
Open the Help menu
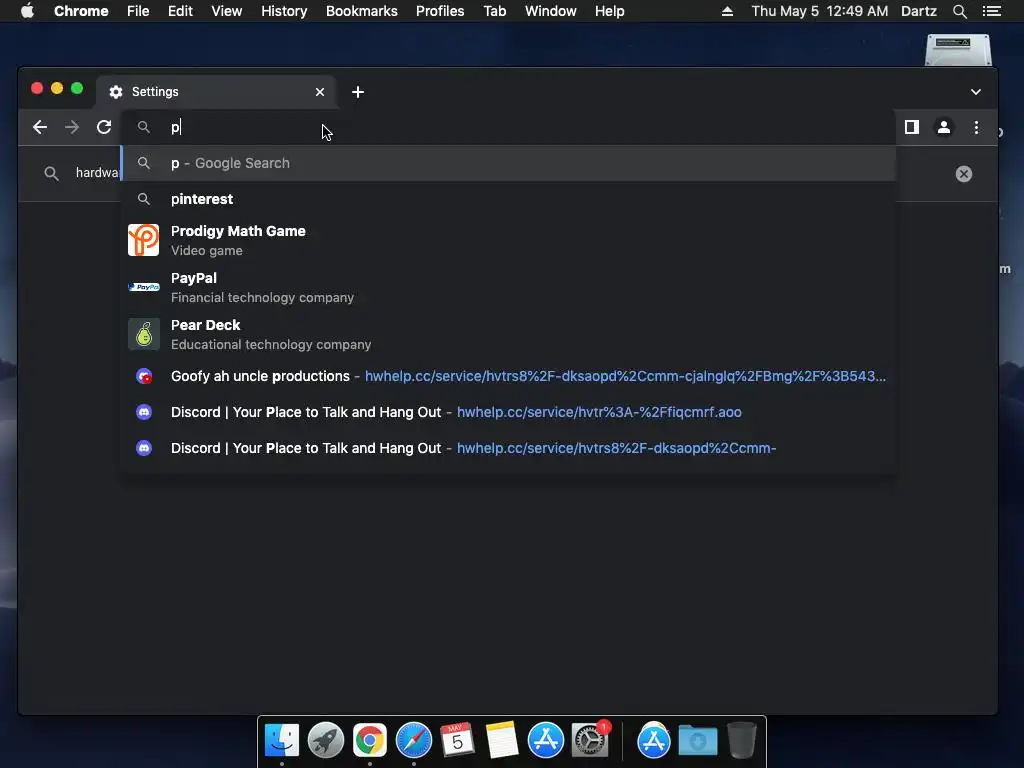pyautogui.click(x=609, y=11)
